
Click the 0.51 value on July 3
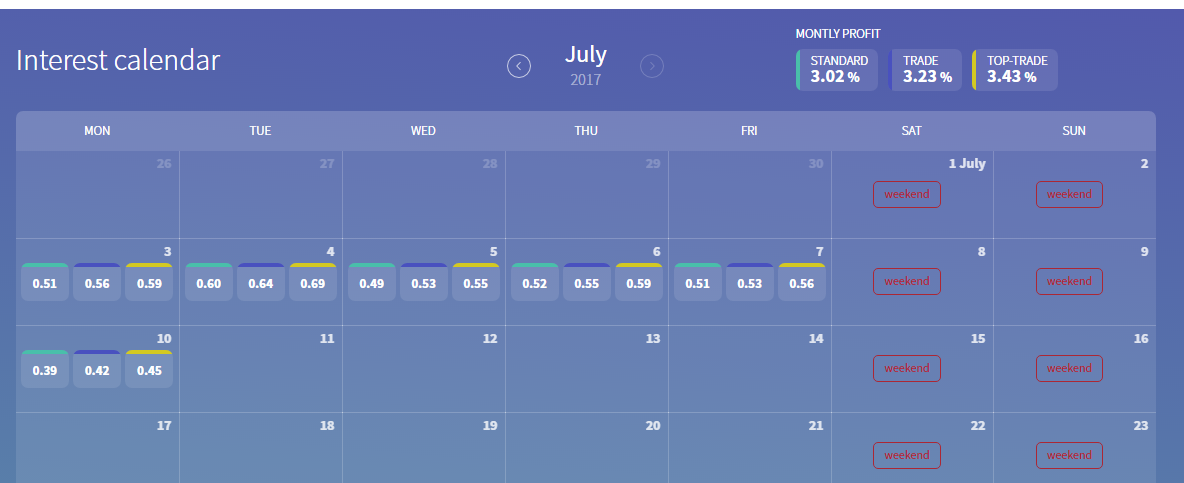coord(45,283)
